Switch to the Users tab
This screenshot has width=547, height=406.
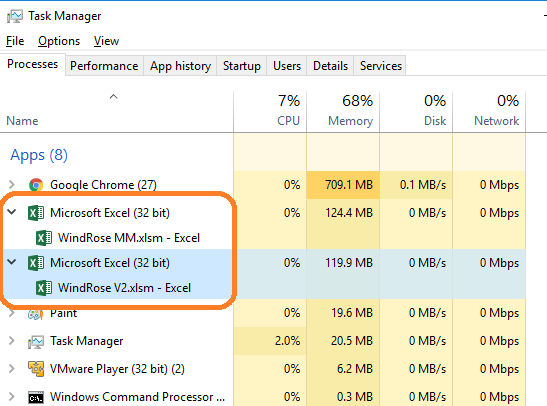(x=287, y=66)
